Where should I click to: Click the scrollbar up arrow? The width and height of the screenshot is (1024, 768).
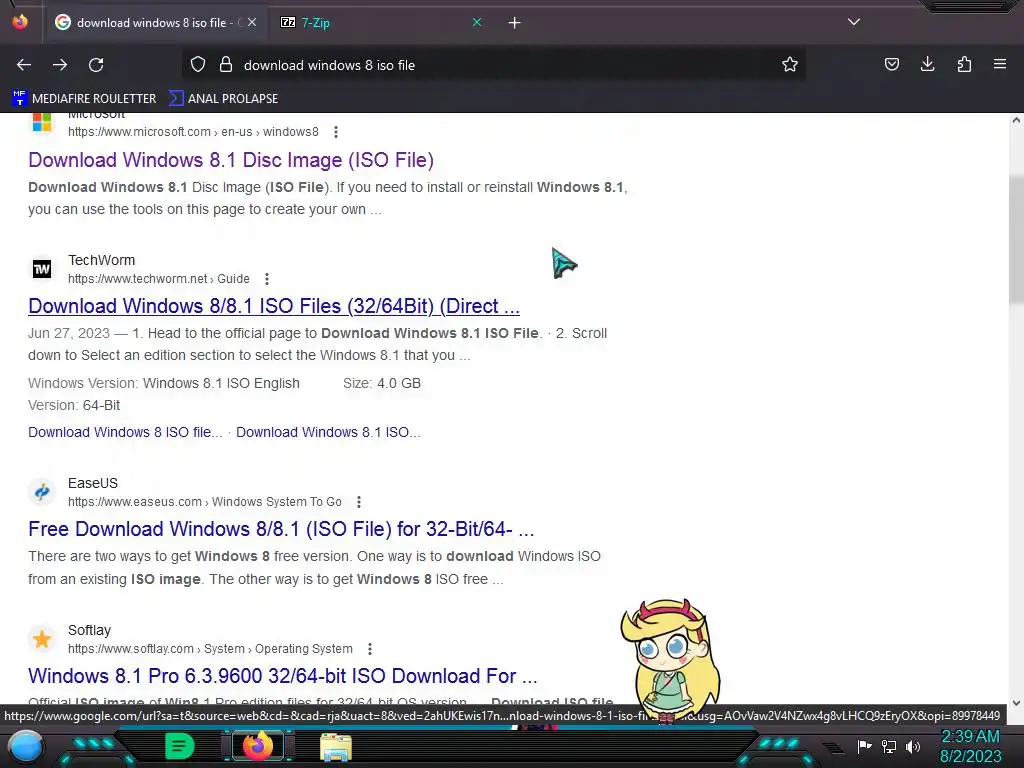[1016, 120]
